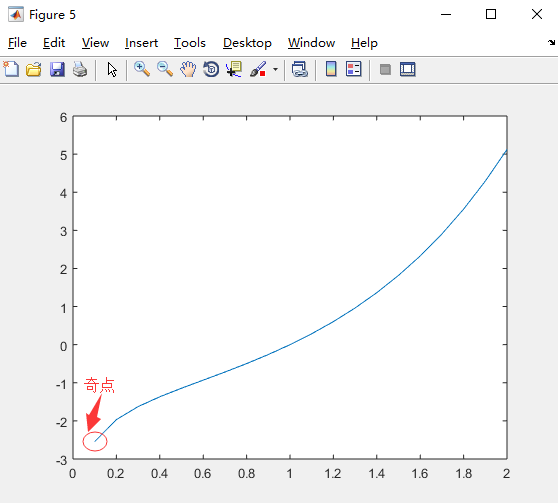Click the x-axis tick label 1.8
This screenshot has width=558, height=503.
(463, 474)
